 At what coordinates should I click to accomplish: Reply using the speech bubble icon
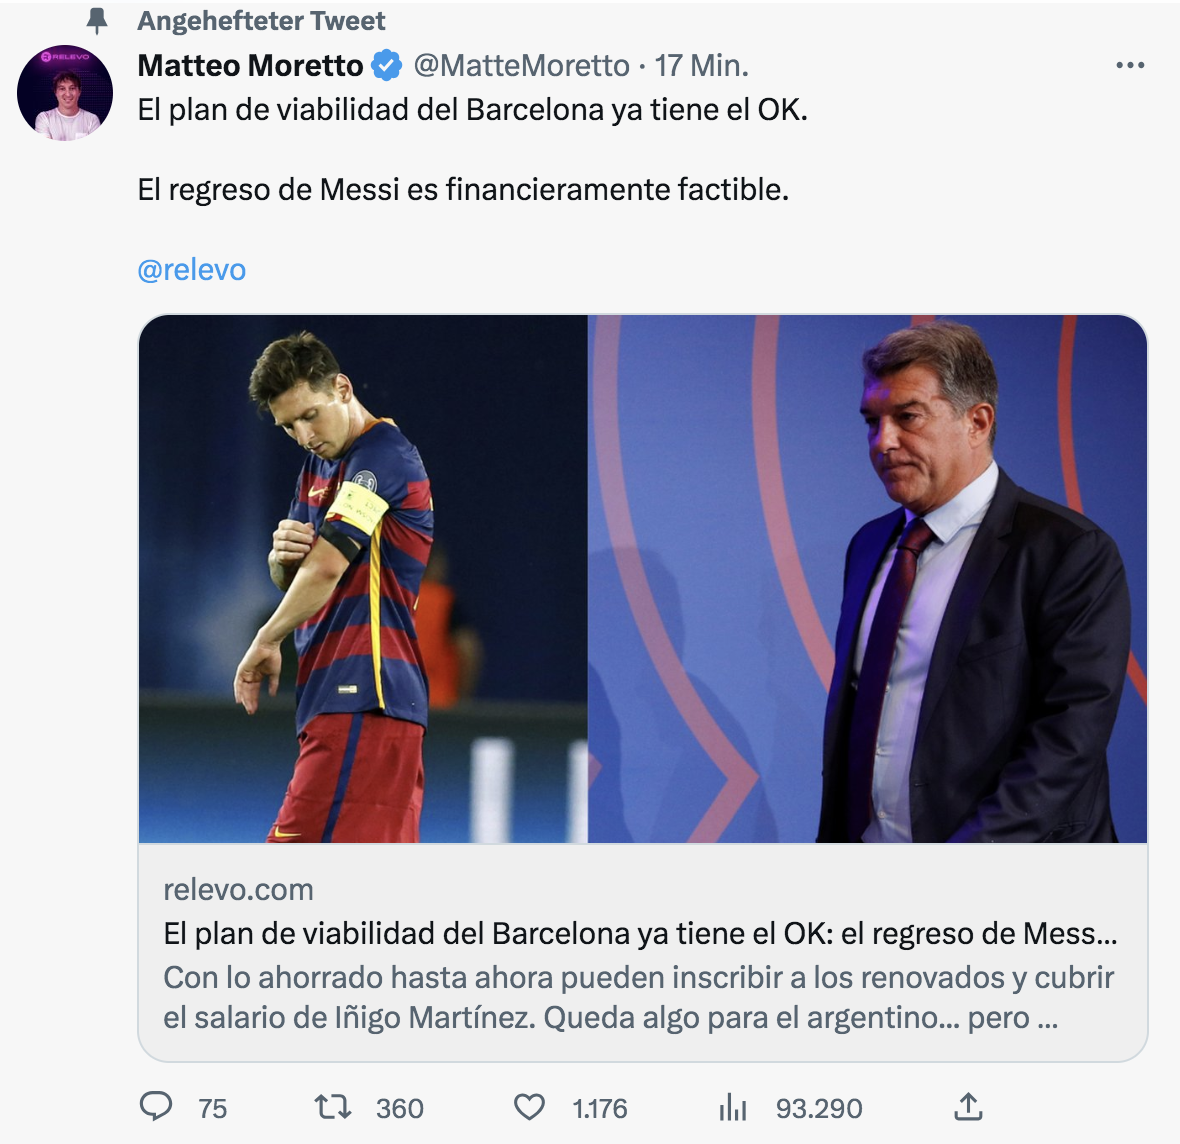click(x=156, y=1107)
